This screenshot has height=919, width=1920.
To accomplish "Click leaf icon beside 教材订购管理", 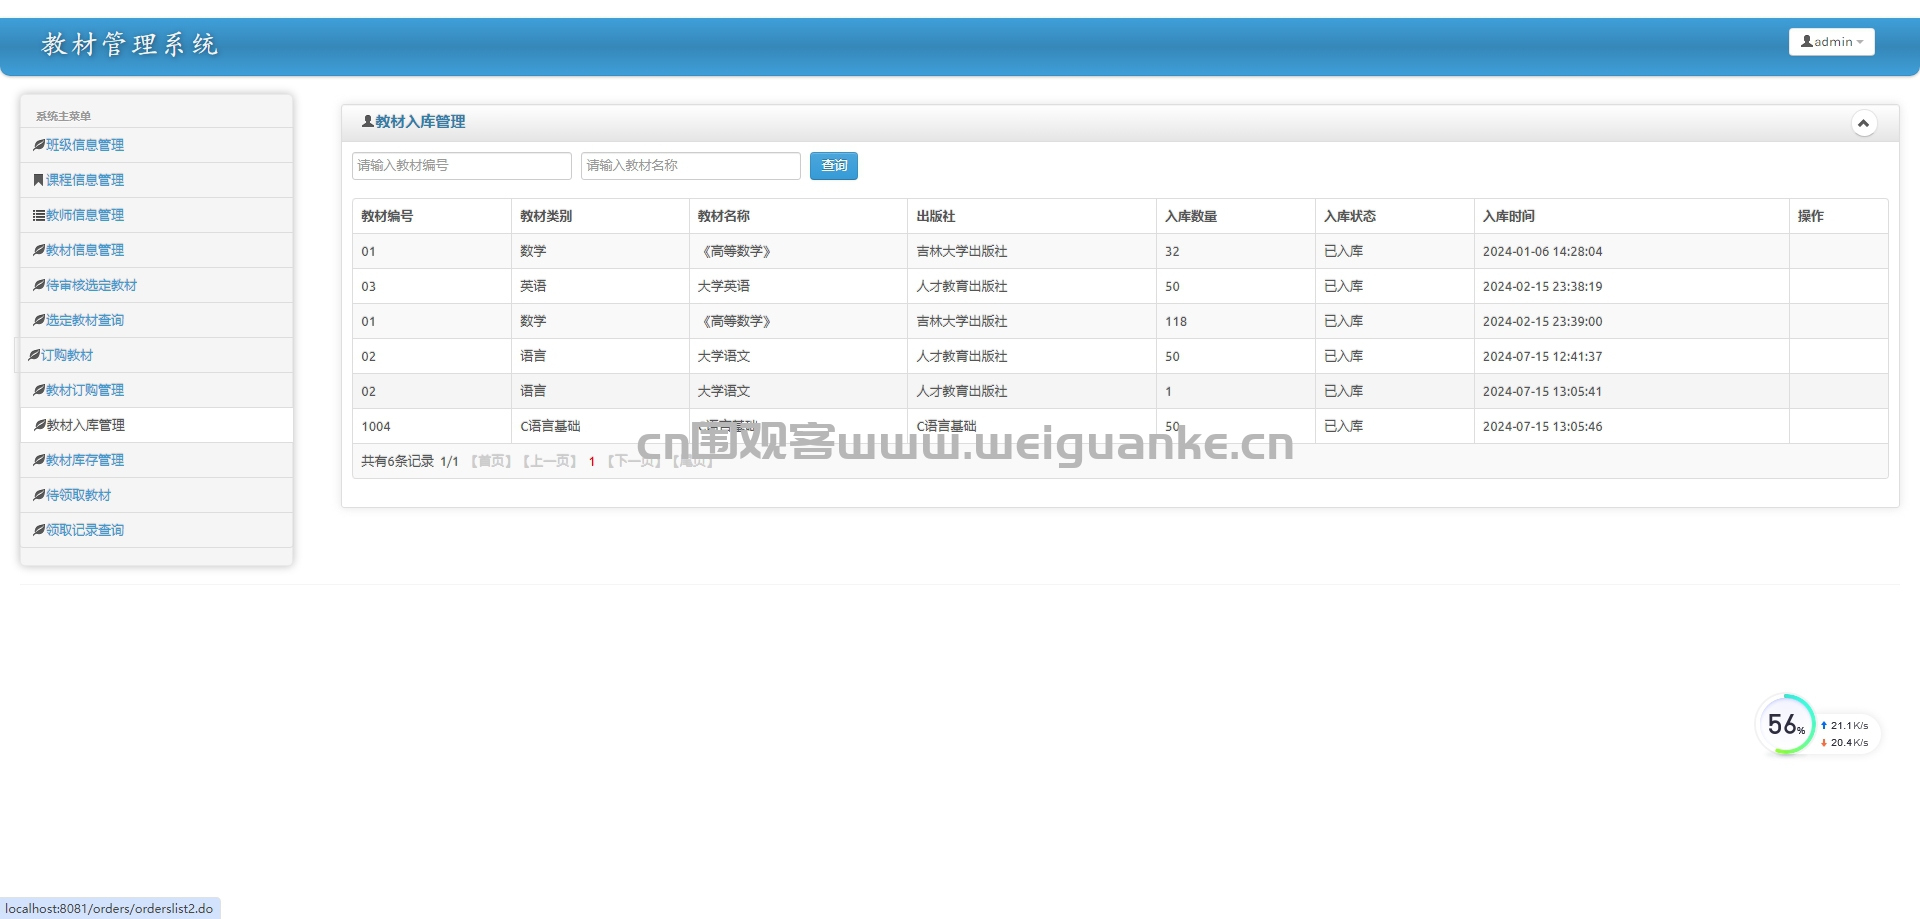I will coord(39,390).
